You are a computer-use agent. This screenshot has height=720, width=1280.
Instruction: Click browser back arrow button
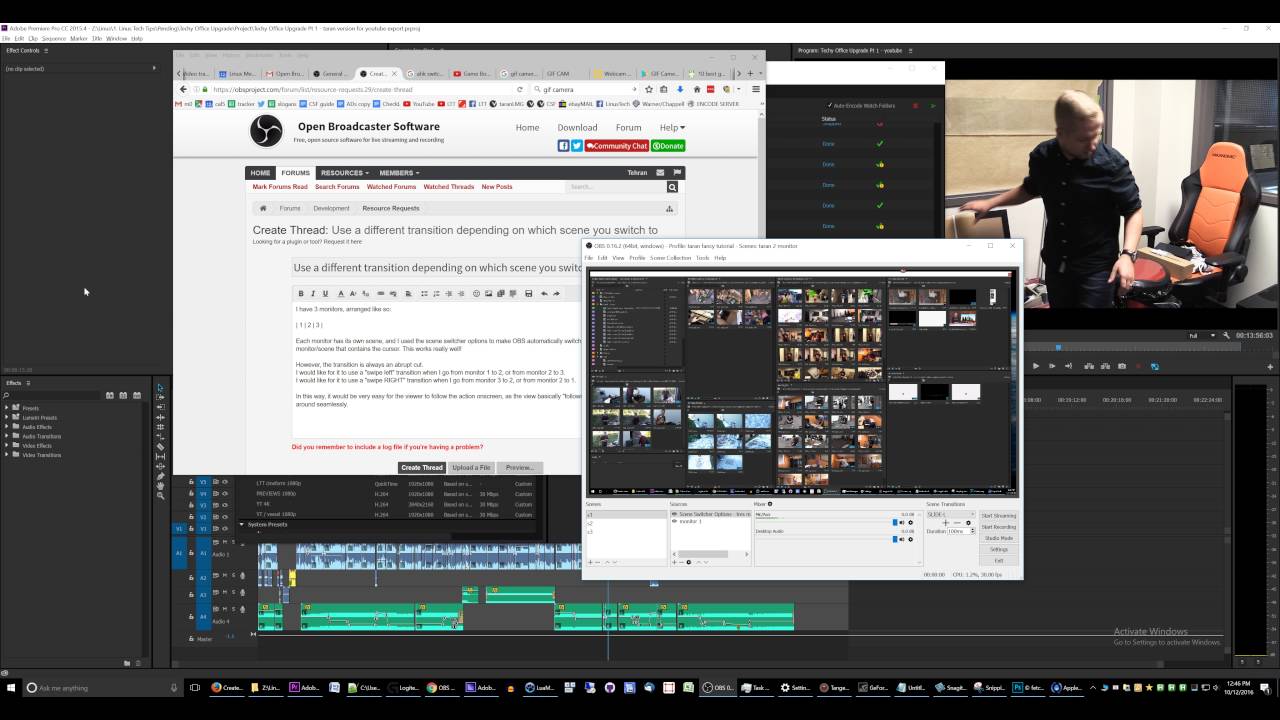point(183,89)
